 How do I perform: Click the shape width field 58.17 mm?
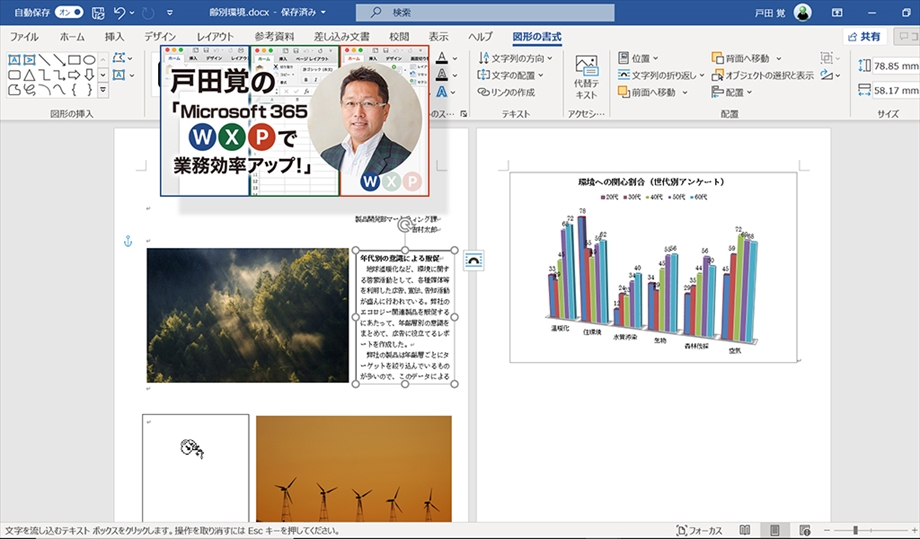[896, 90]
